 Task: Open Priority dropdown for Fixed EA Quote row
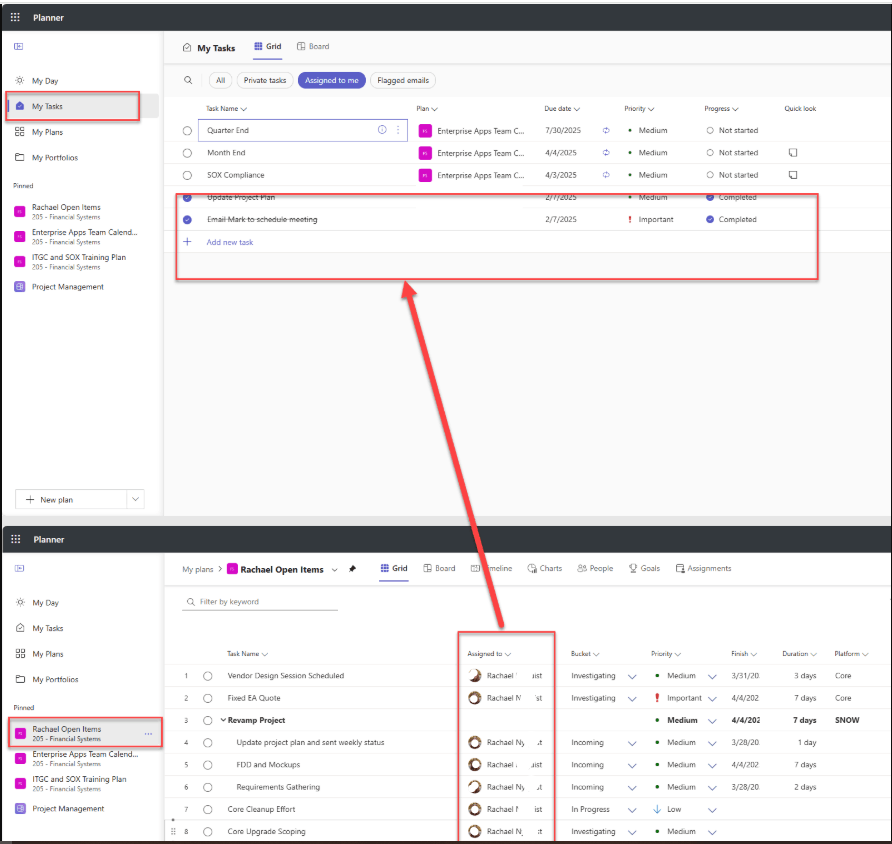tap(712, 698)
